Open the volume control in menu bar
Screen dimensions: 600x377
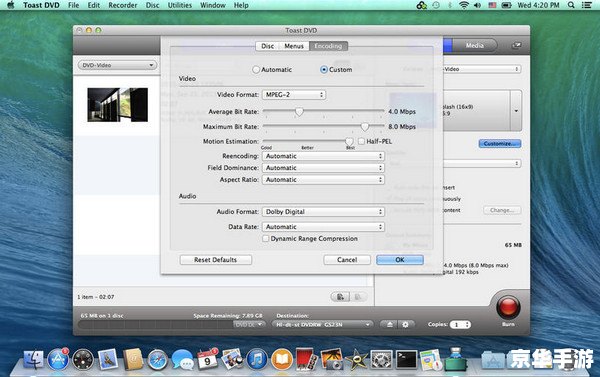coord(477,5)
